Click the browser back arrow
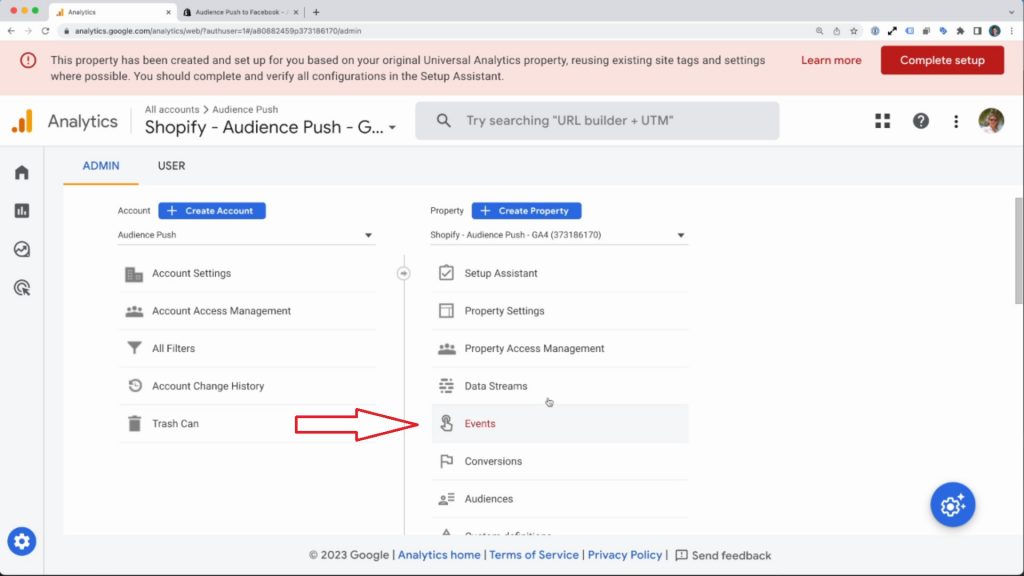This screenshot has width=1024, height=576. point(11,31)
